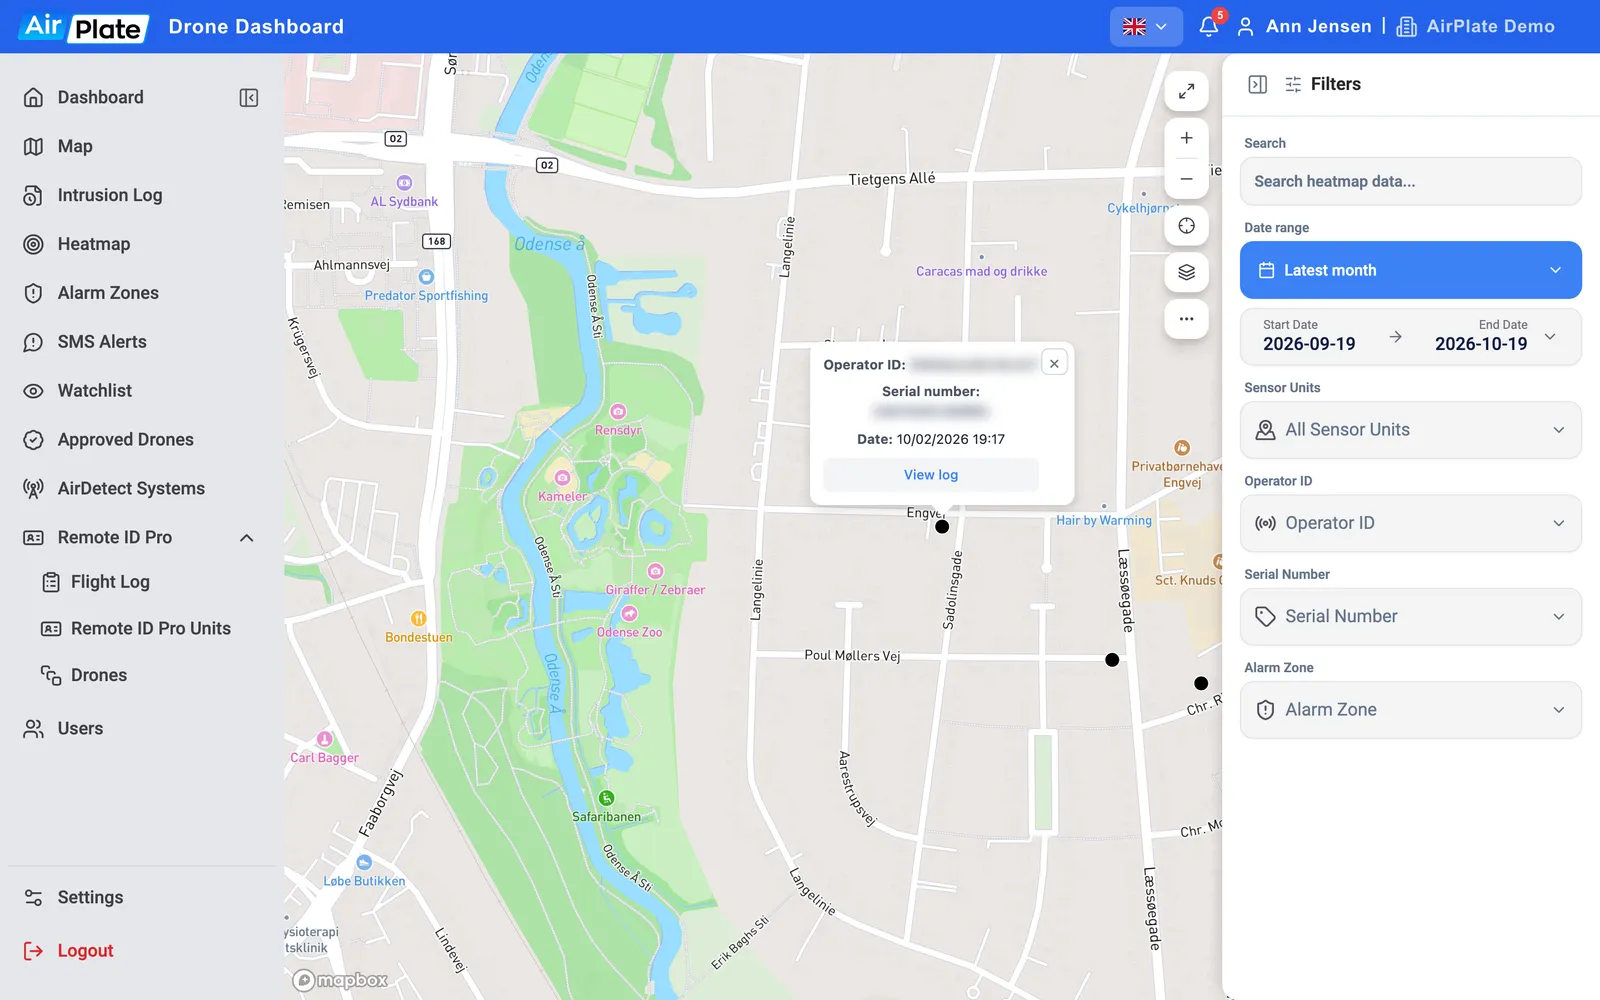Open Remote ID Pro Units
Viewport: 1600px width, 1000px height.
coord(150,629)
